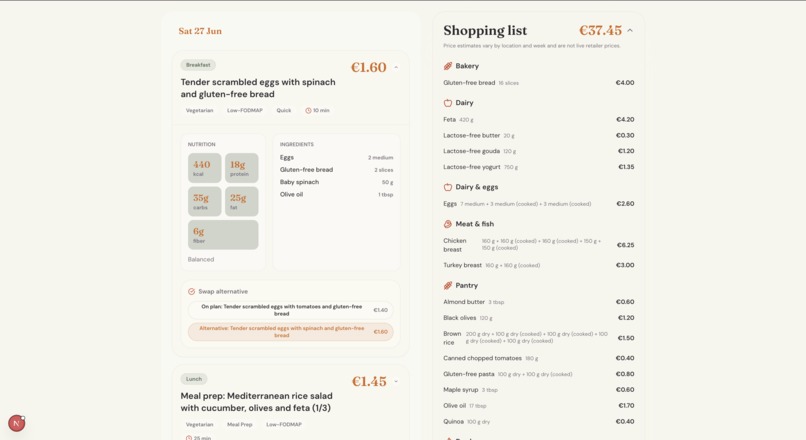Screen dimensions: 806x440
Task: Click the Pantry category icon
Action: [x=448, y=285]
